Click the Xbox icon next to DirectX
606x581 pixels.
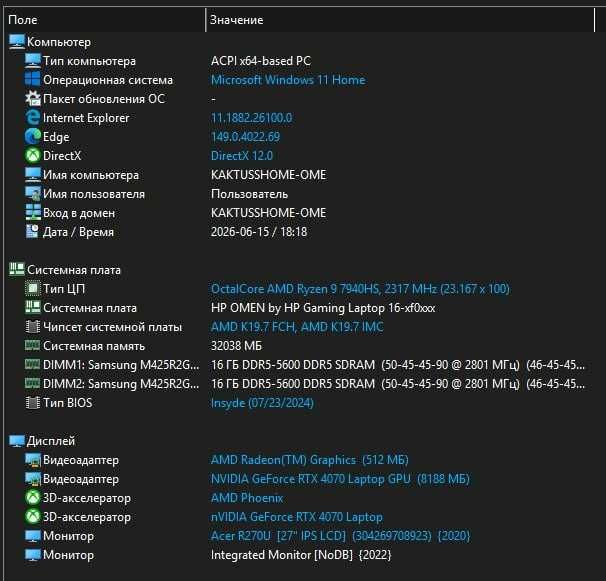point(33,155)
